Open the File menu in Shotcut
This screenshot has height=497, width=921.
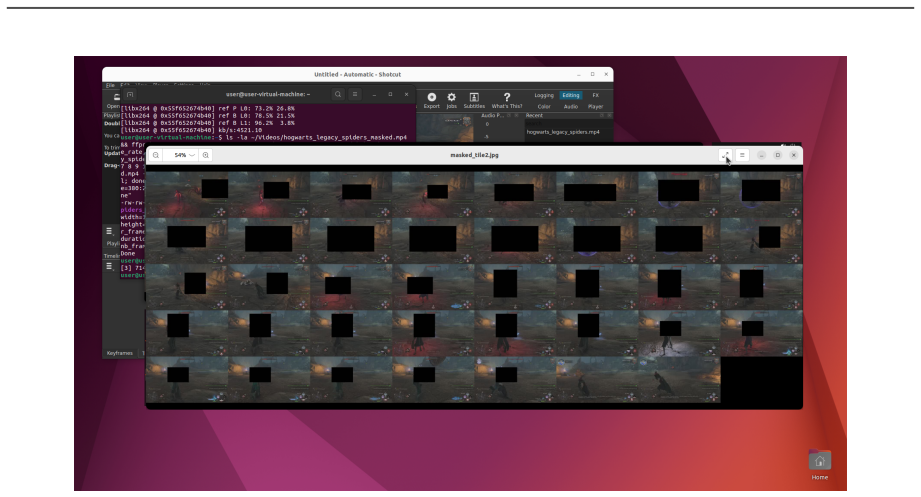pyautogui.click(x=110, y=86)
